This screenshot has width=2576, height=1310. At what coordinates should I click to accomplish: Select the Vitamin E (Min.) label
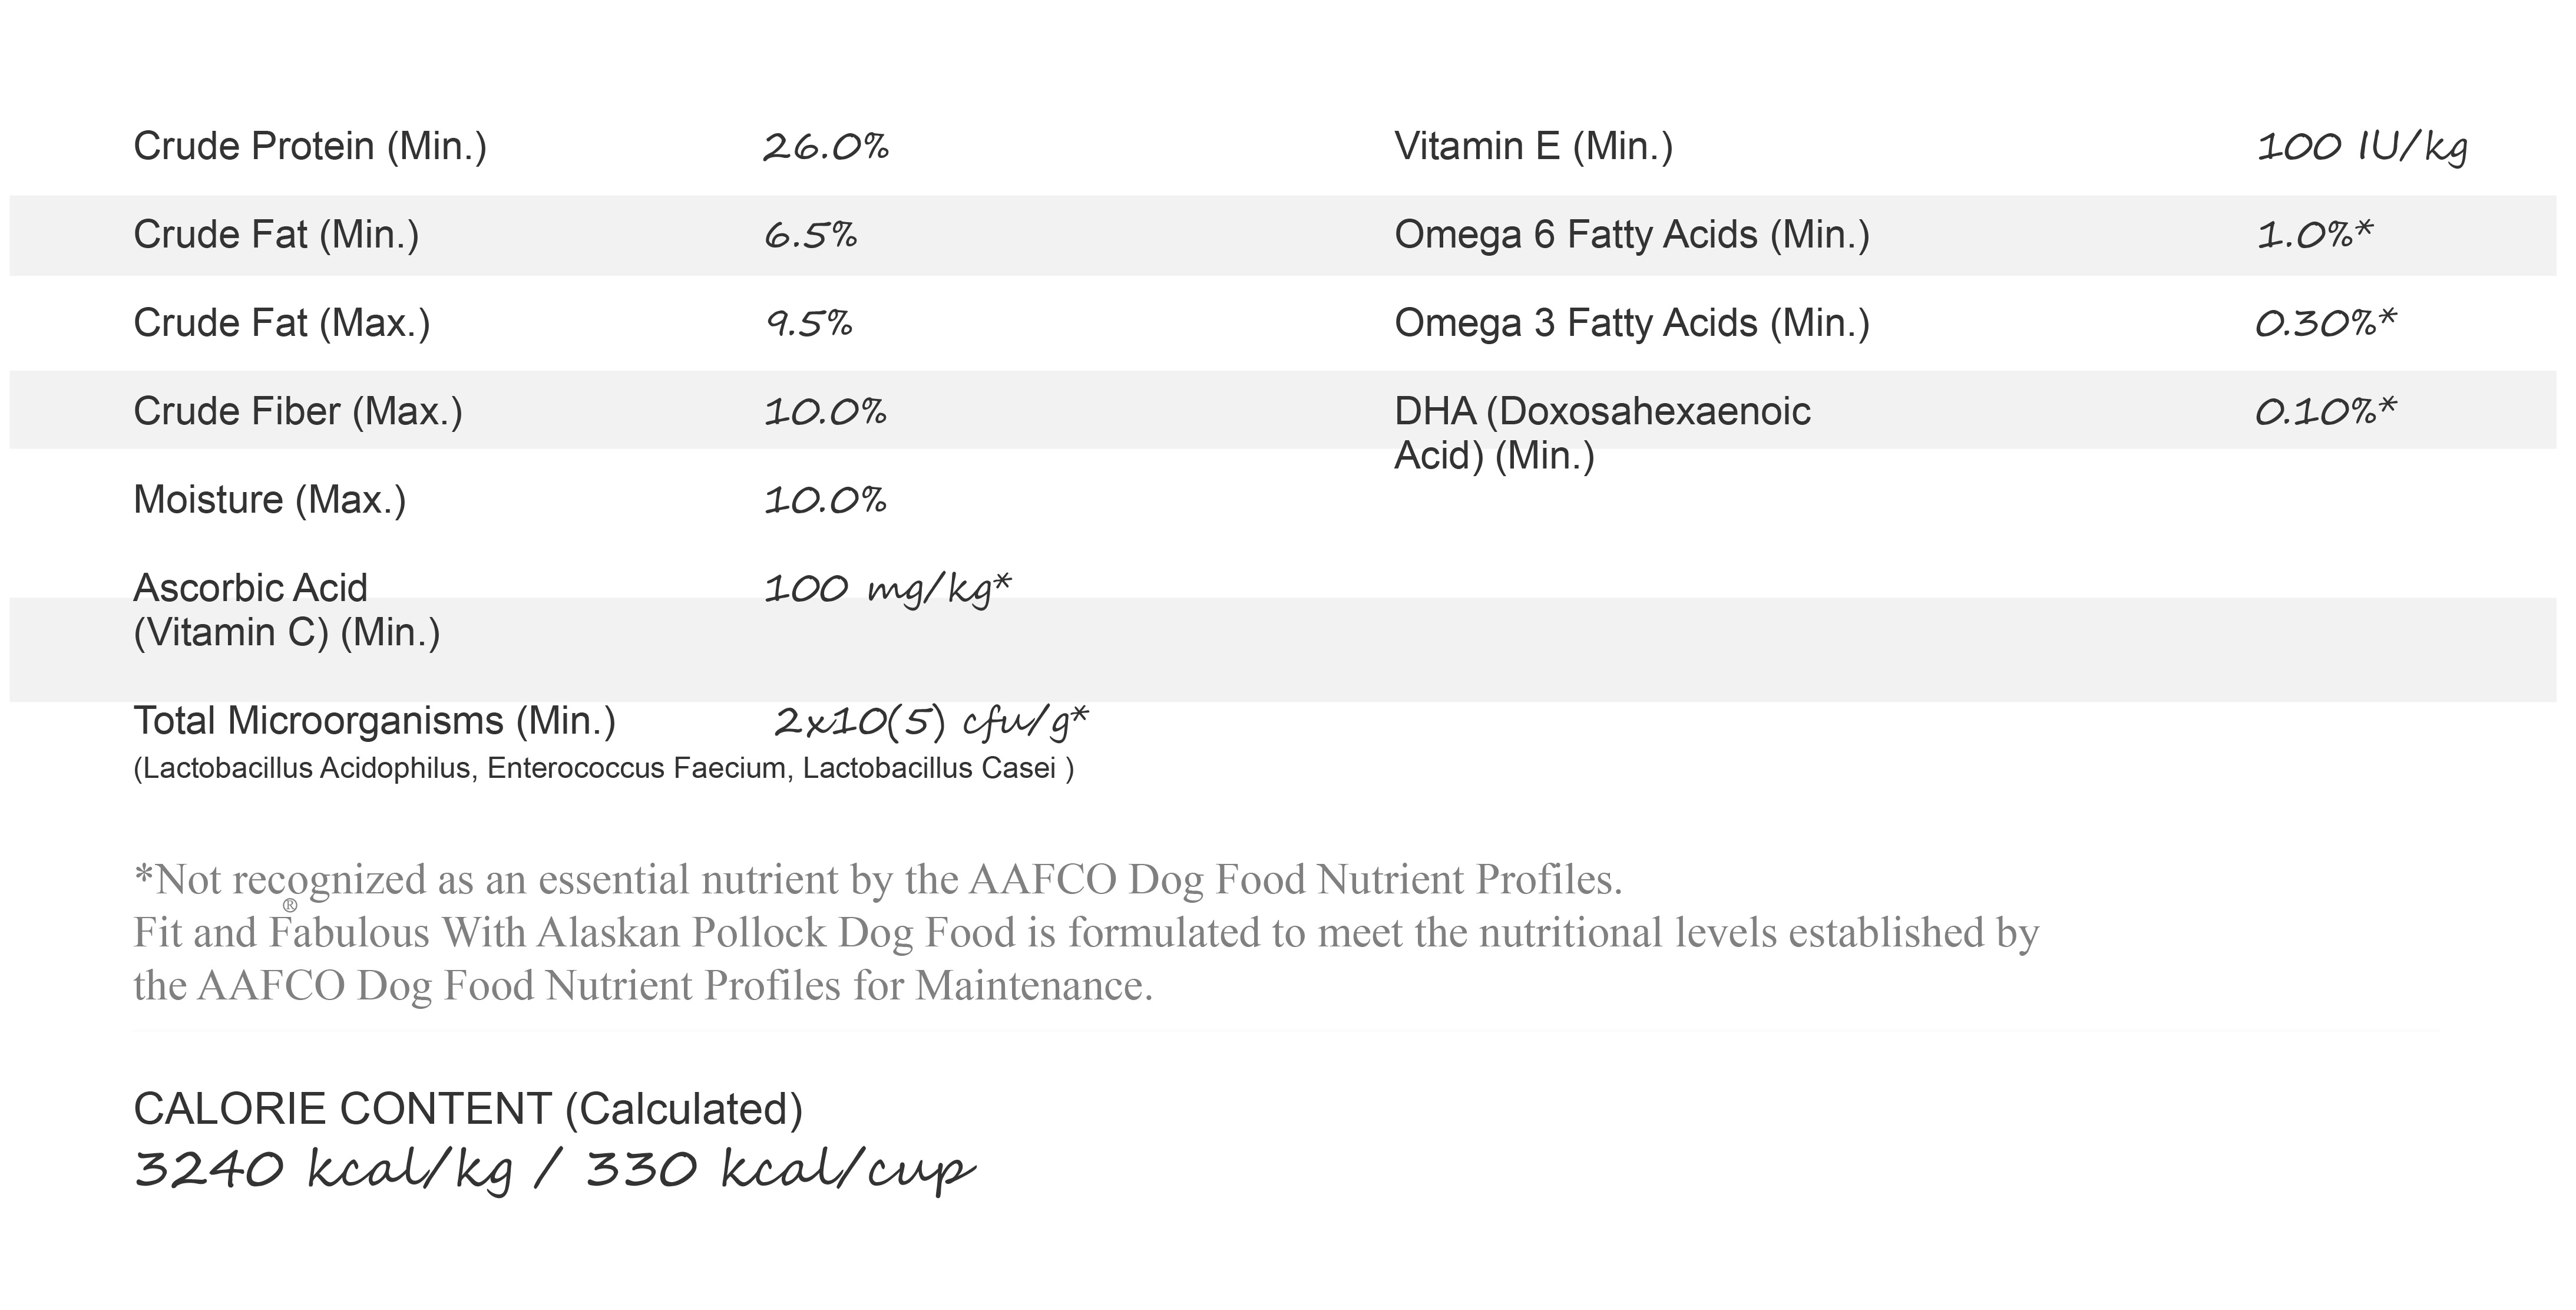point(1533,147)
